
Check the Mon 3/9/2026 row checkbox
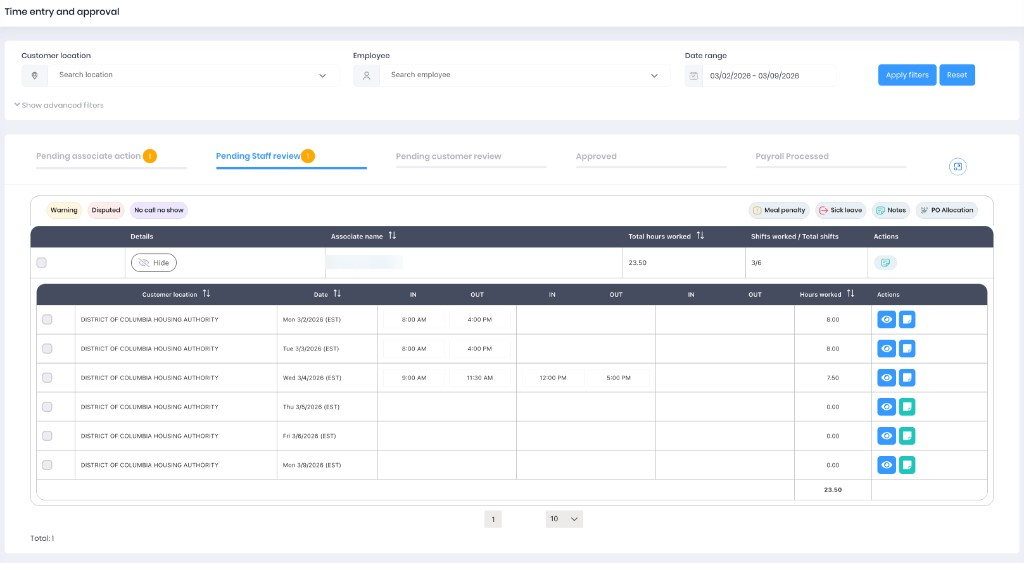(x=47, y=465)
